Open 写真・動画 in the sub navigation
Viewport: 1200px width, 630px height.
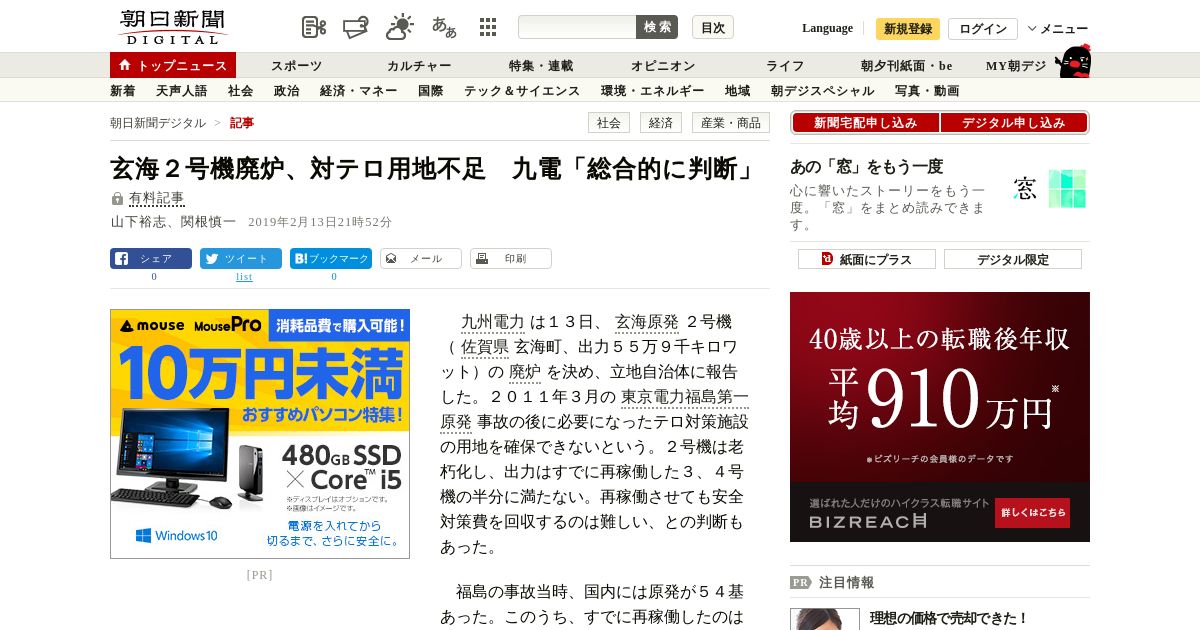pyautogui.click(x=927, y=91)
